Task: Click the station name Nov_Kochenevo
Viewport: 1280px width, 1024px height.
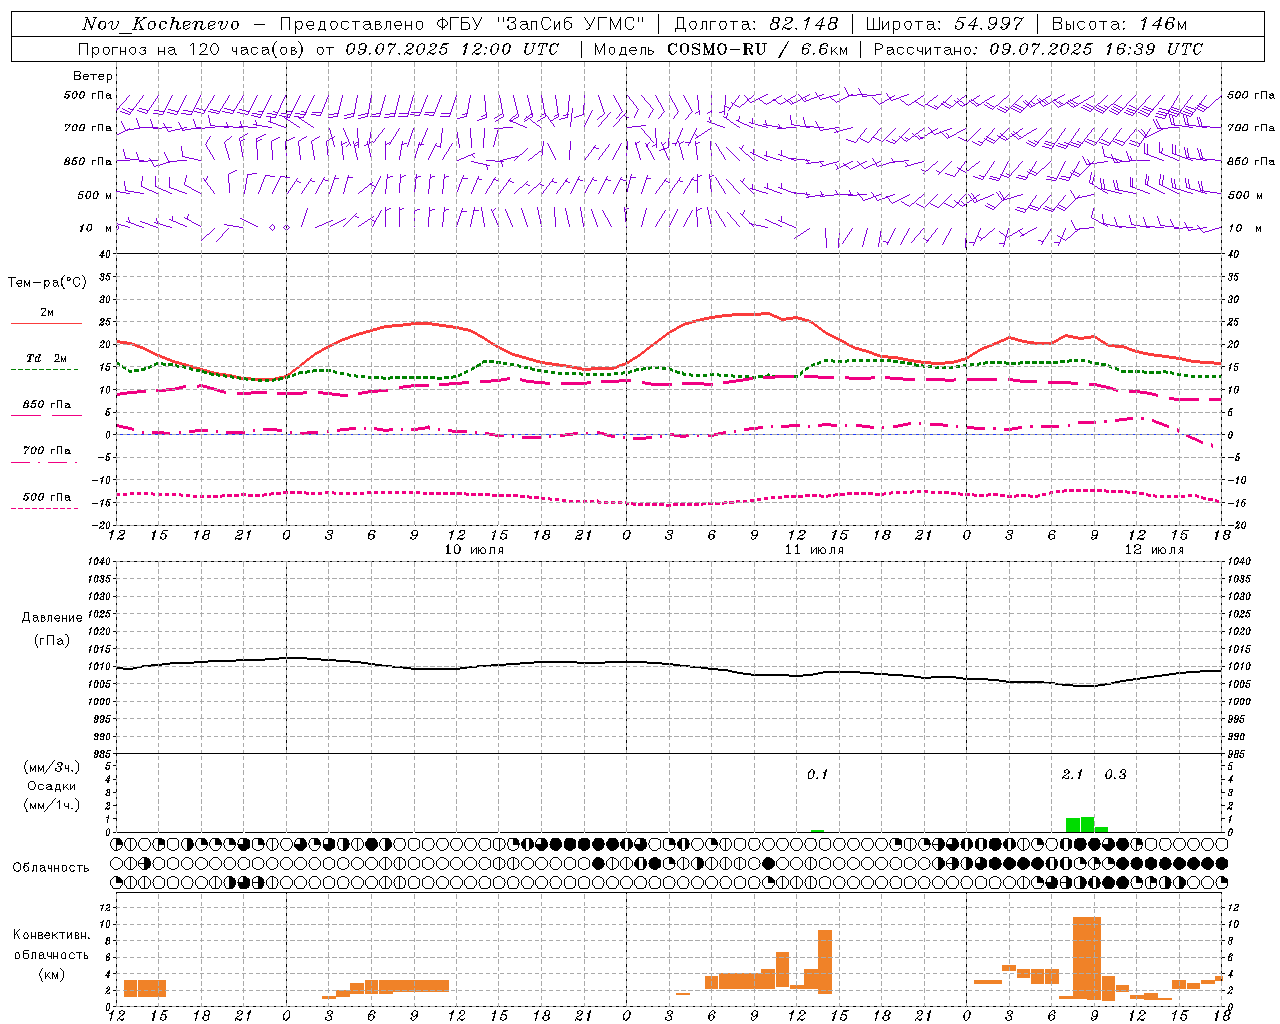Action: 161,24
